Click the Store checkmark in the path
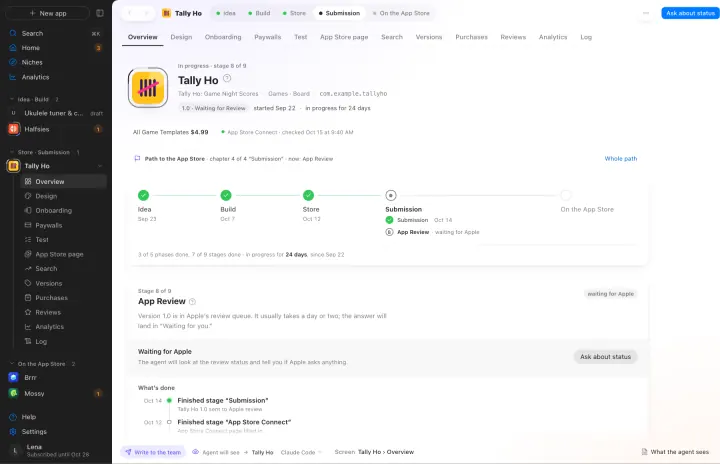This screenshot has height=464, width=720. click(308, 195)
